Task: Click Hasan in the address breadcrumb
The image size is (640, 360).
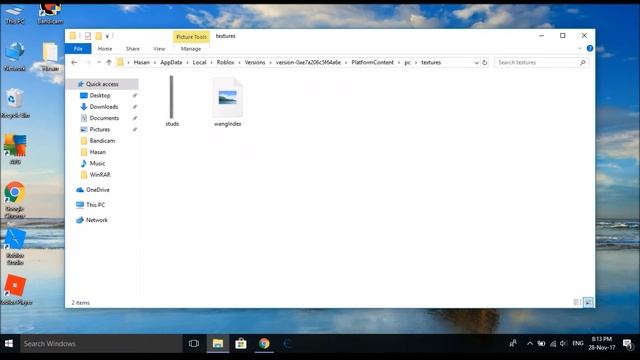Action: pyautogui.click(x=142, y=62)
